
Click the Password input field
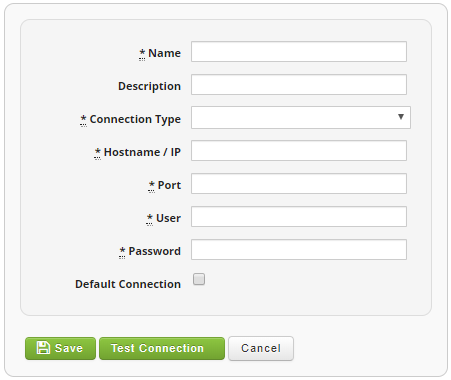pos(299,250)
